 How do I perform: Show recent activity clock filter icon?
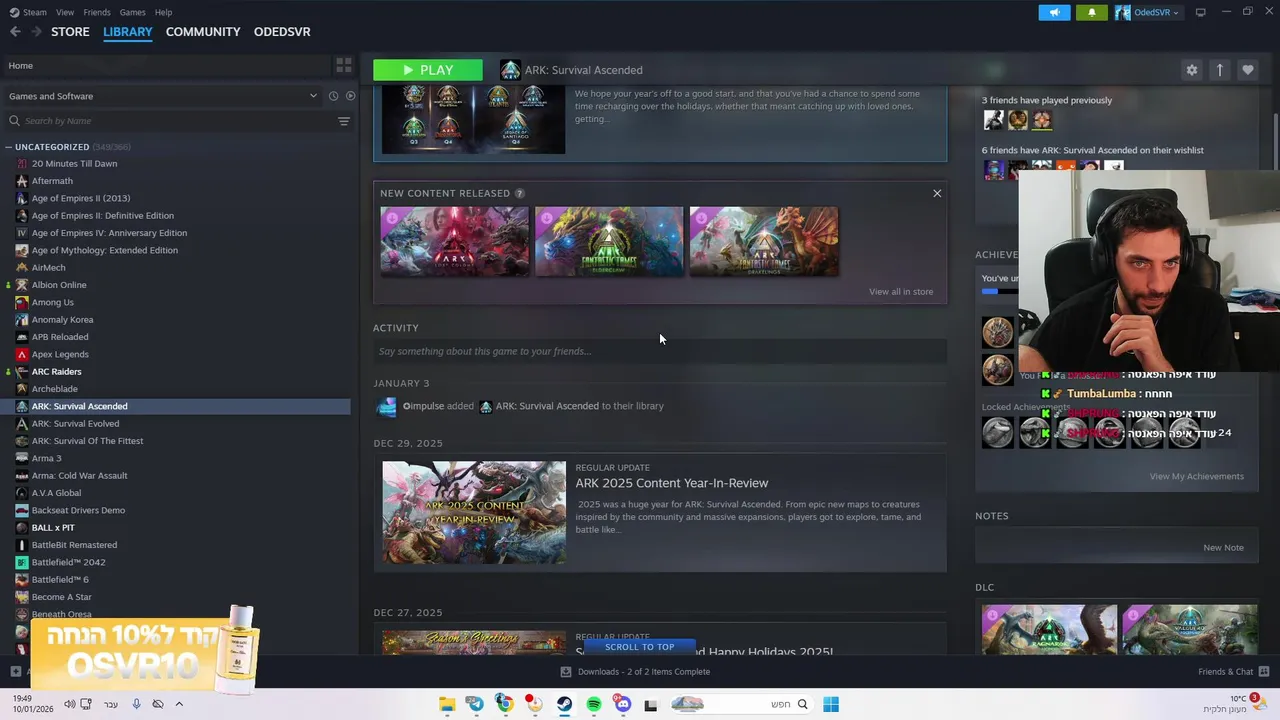click(x=333, y=96)
